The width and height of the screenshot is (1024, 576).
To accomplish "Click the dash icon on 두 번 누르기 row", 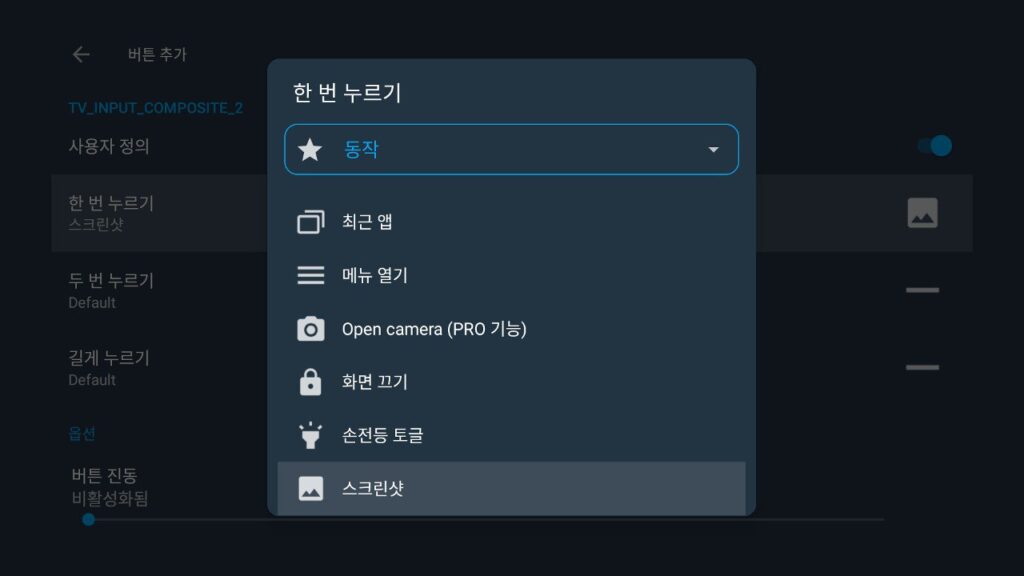I will tap(922, 290).
